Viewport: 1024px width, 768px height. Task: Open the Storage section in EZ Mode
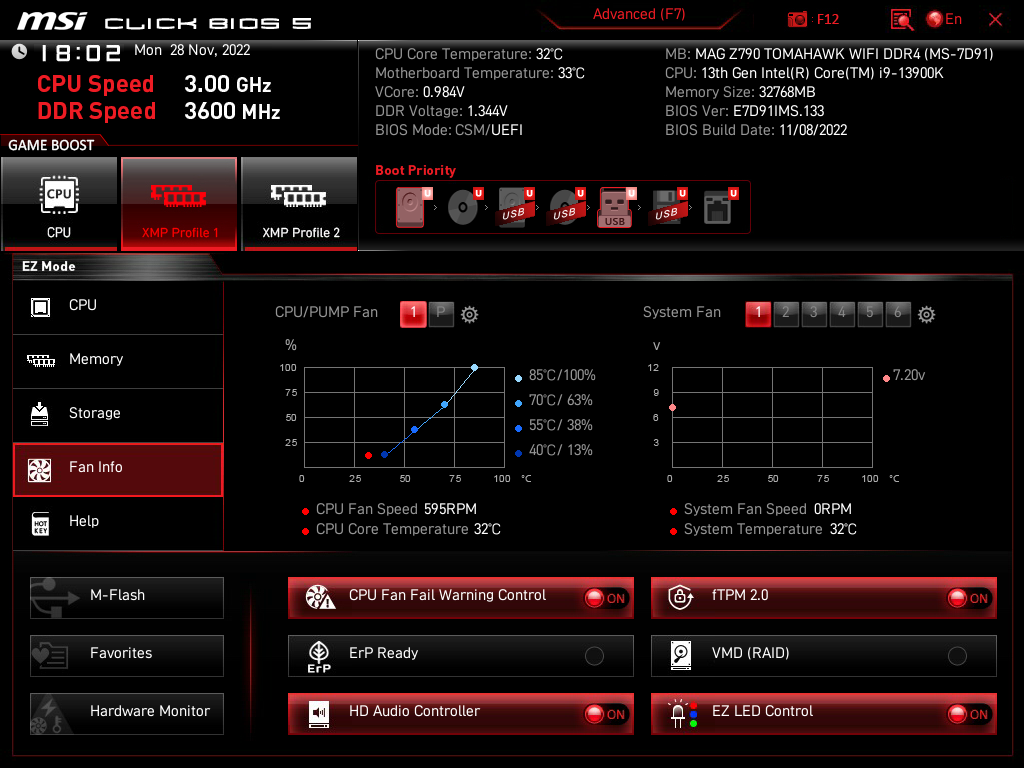coord(118,414)
